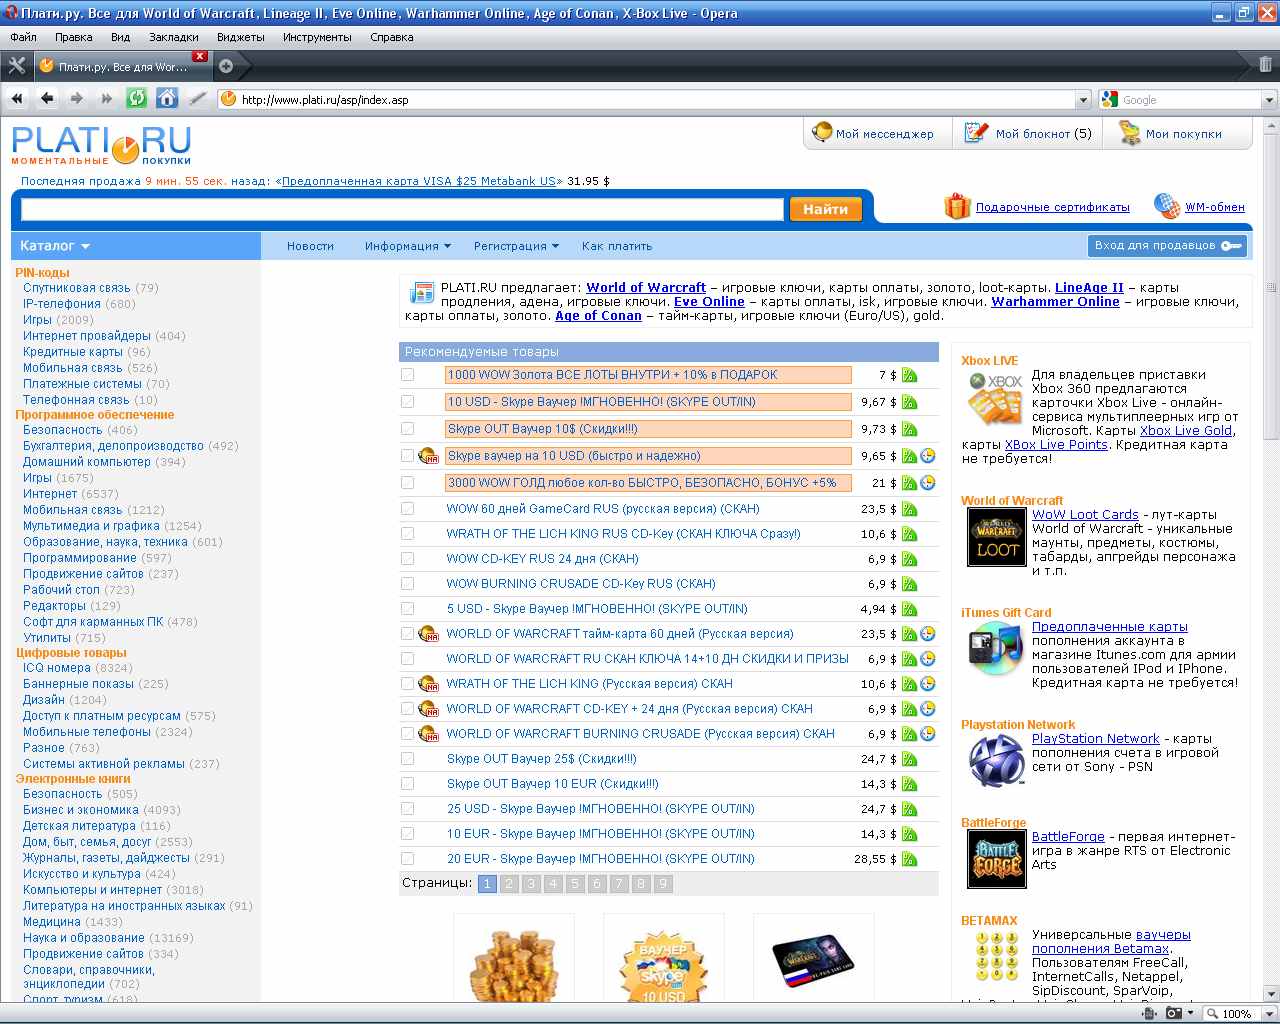Screen dimensions: 1280x1024
Task: Open the Как платить link
Action: tap(617, 246)
